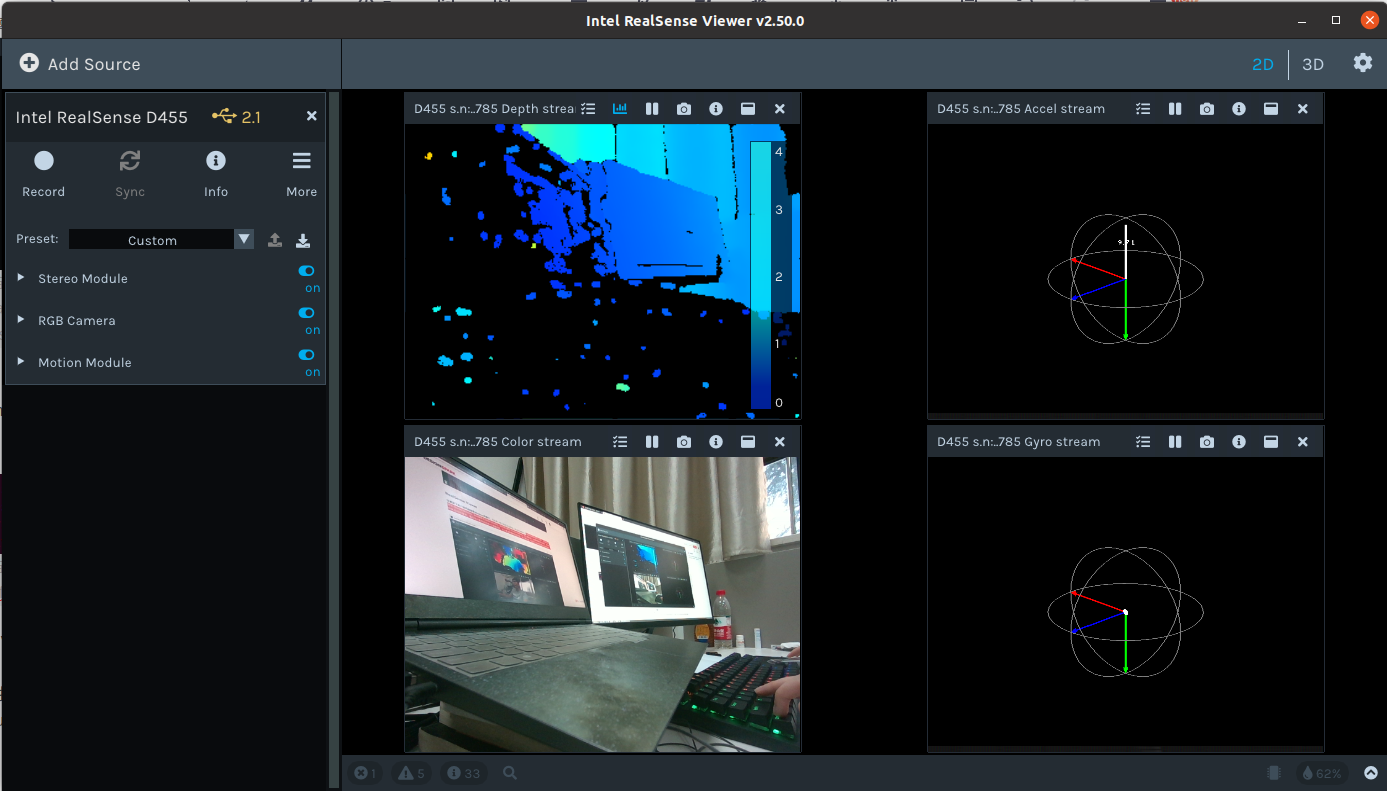This screenshot has width=1387, height=791.
Task: Open the viewer settings gear
Action: click(1362, 62)
